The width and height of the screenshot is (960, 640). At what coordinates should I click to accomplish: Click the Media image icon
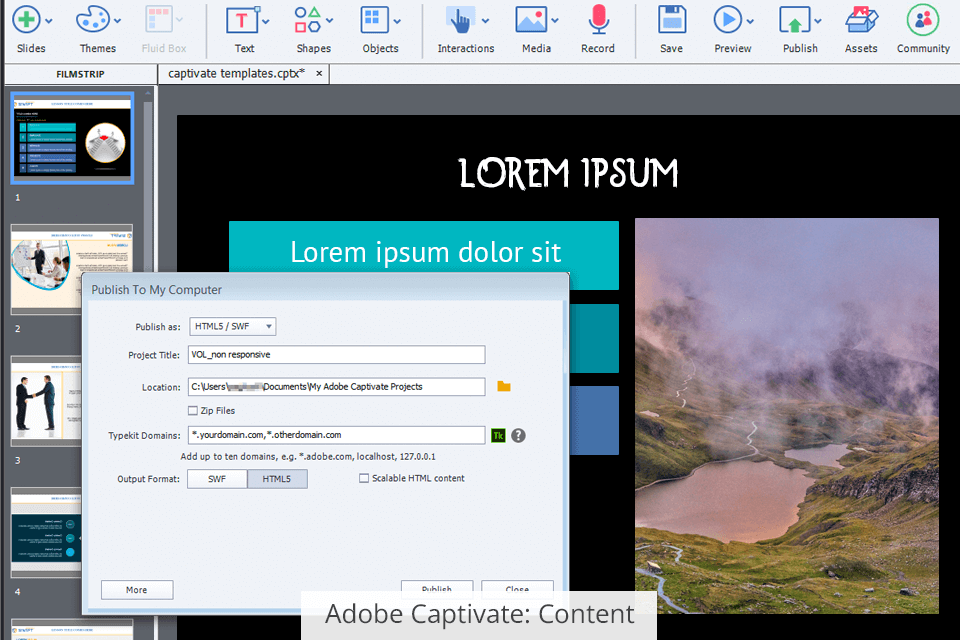coord(531,20)
